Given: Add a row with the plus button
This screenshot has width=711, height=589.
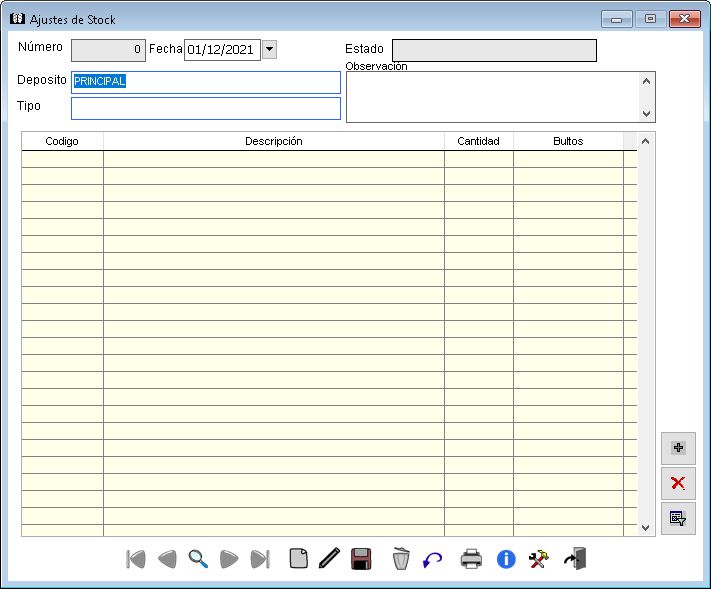Looking at the screenshot, I should click(678, 448).
